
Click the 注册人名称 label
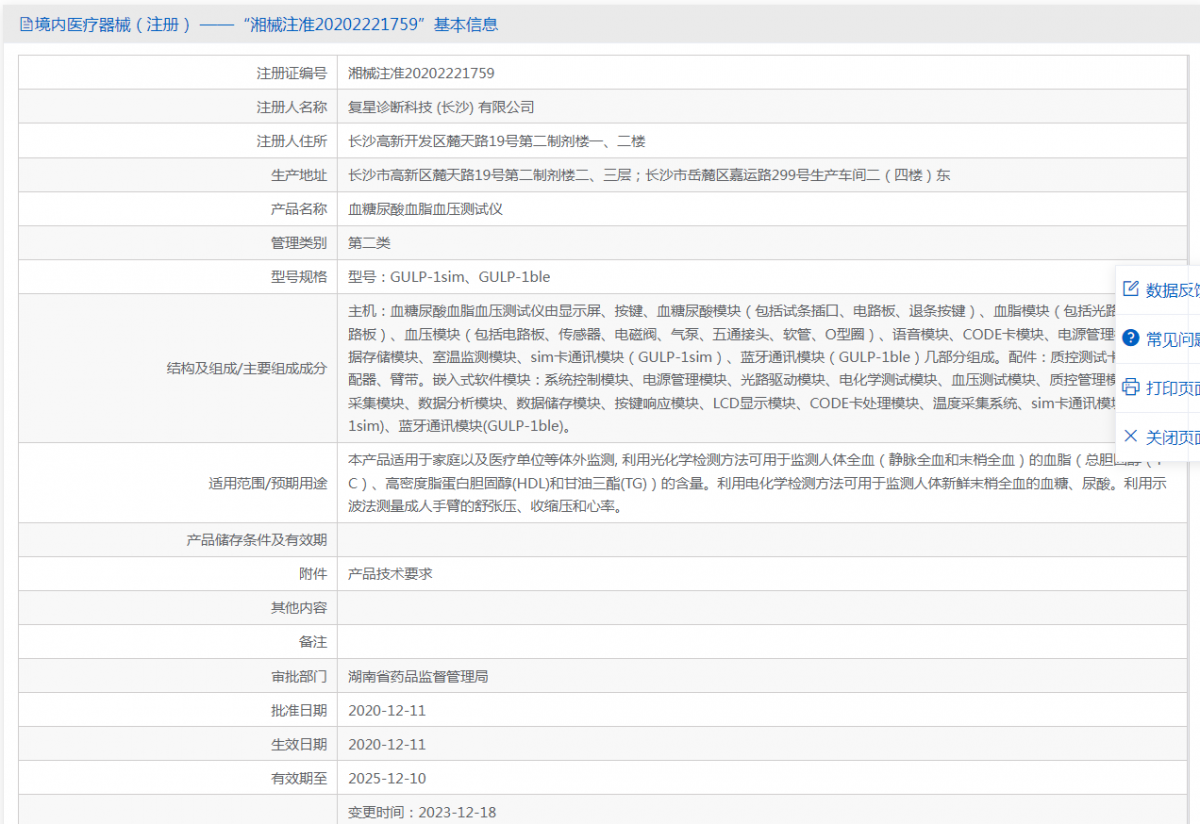click(292, 107)
